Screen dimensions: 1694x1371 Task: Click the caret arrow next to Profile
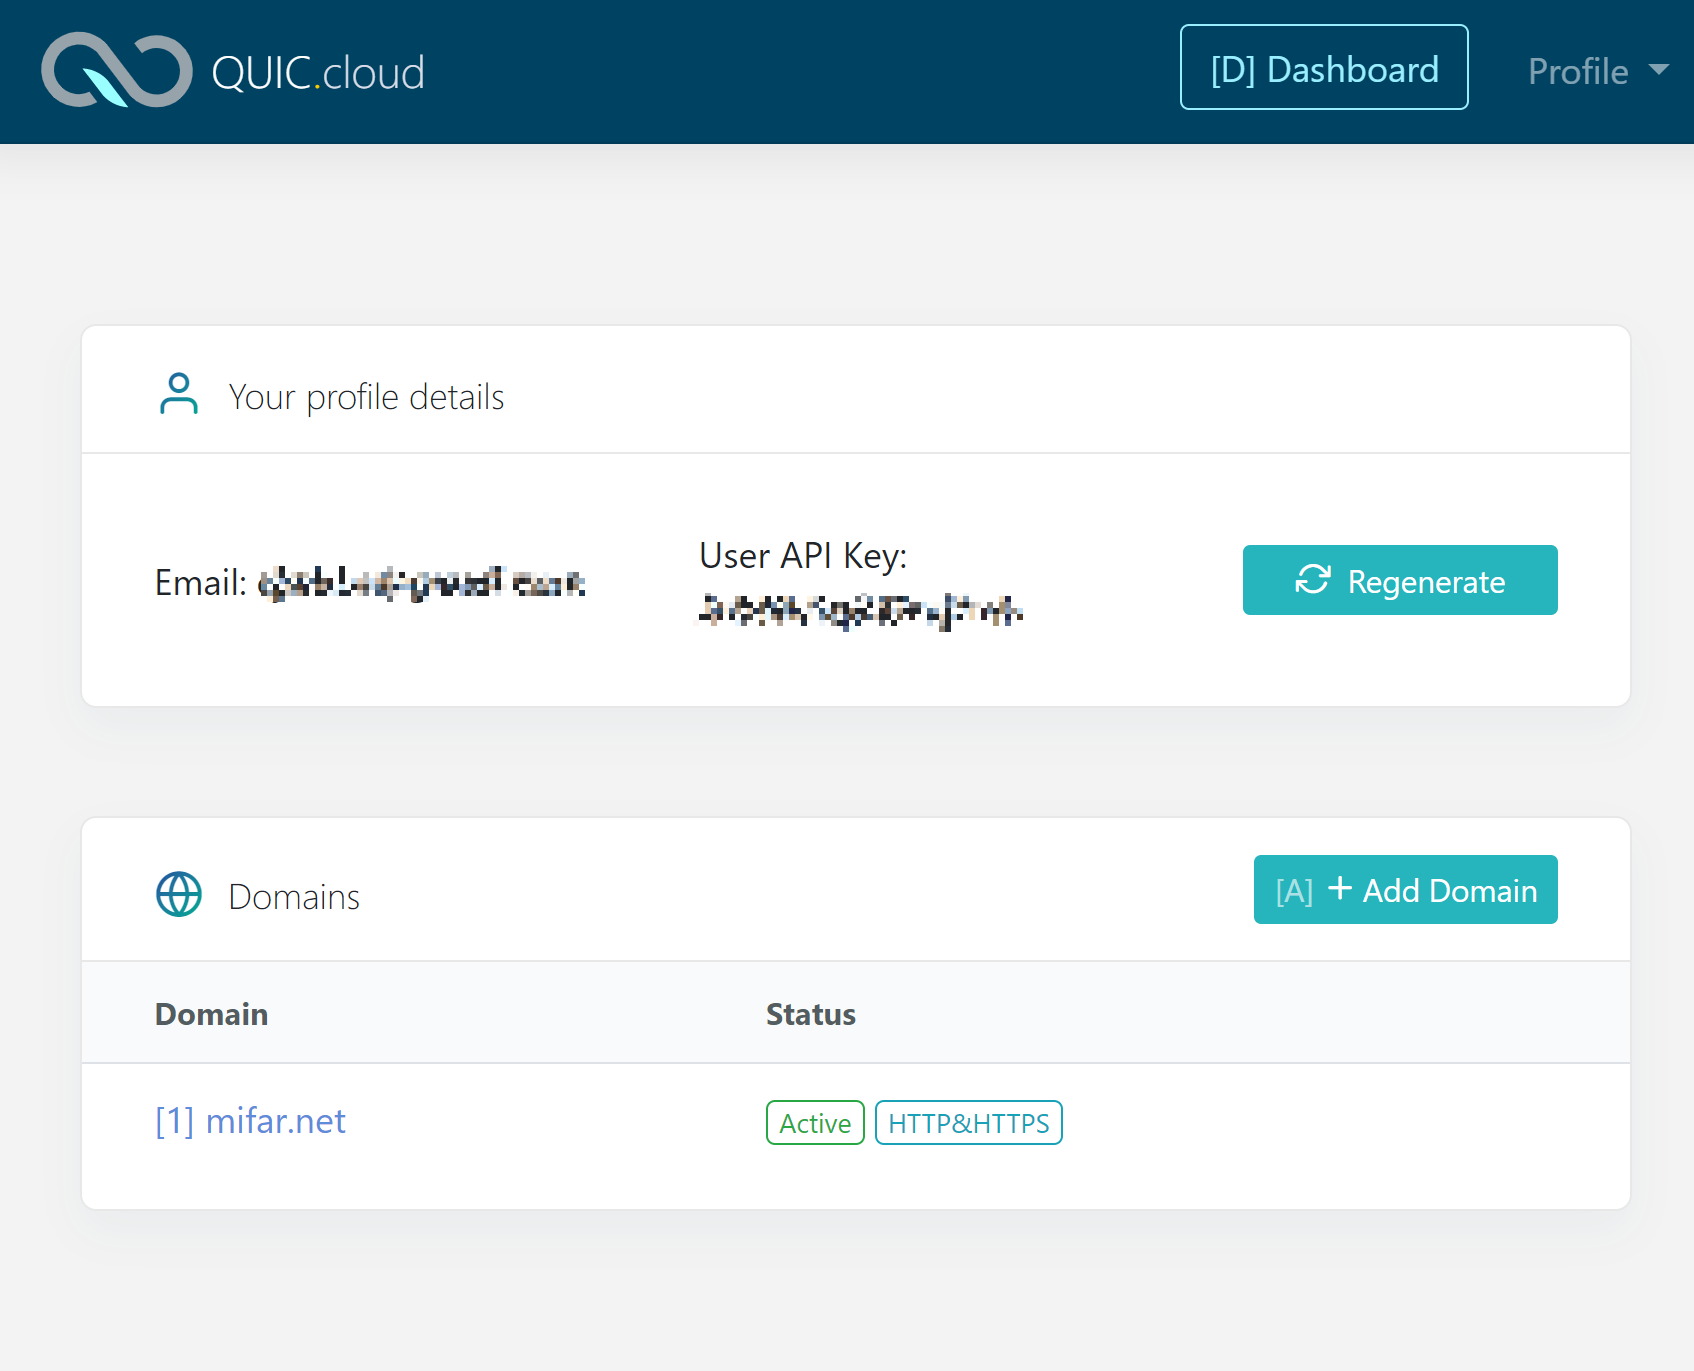pos(1659,70)
